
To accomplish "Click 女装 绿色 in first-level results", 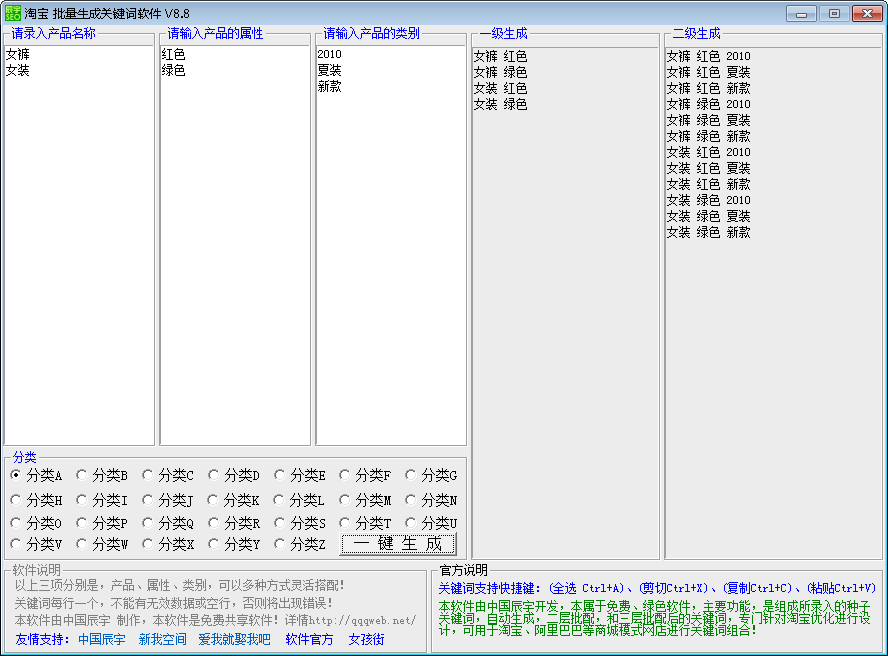I will pos(501,104).
